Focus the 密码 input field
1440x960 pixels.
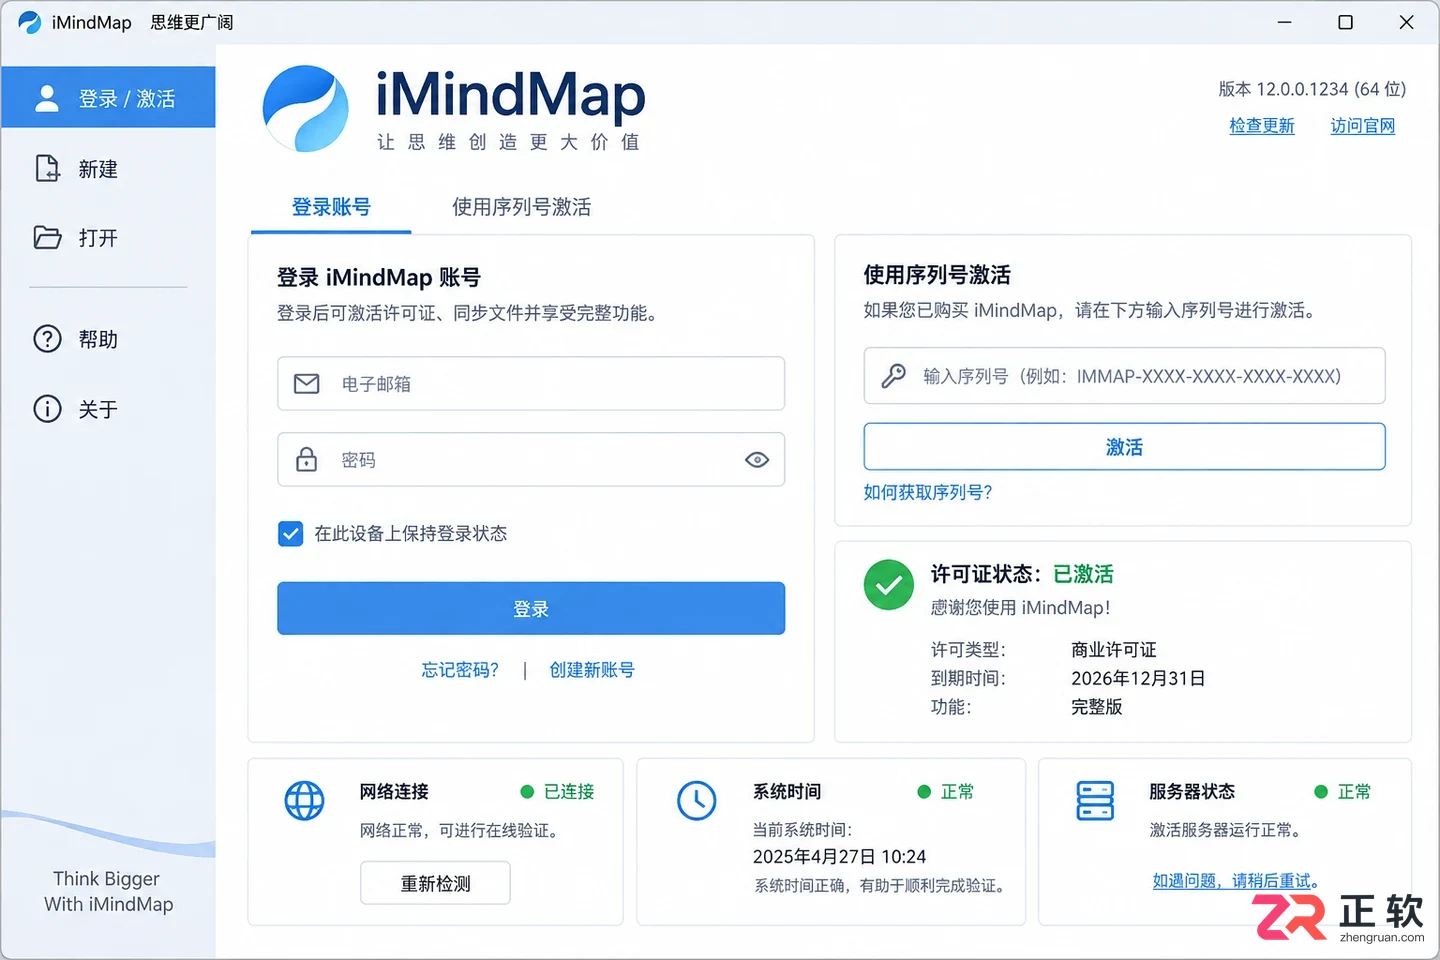tap(531, 460)
